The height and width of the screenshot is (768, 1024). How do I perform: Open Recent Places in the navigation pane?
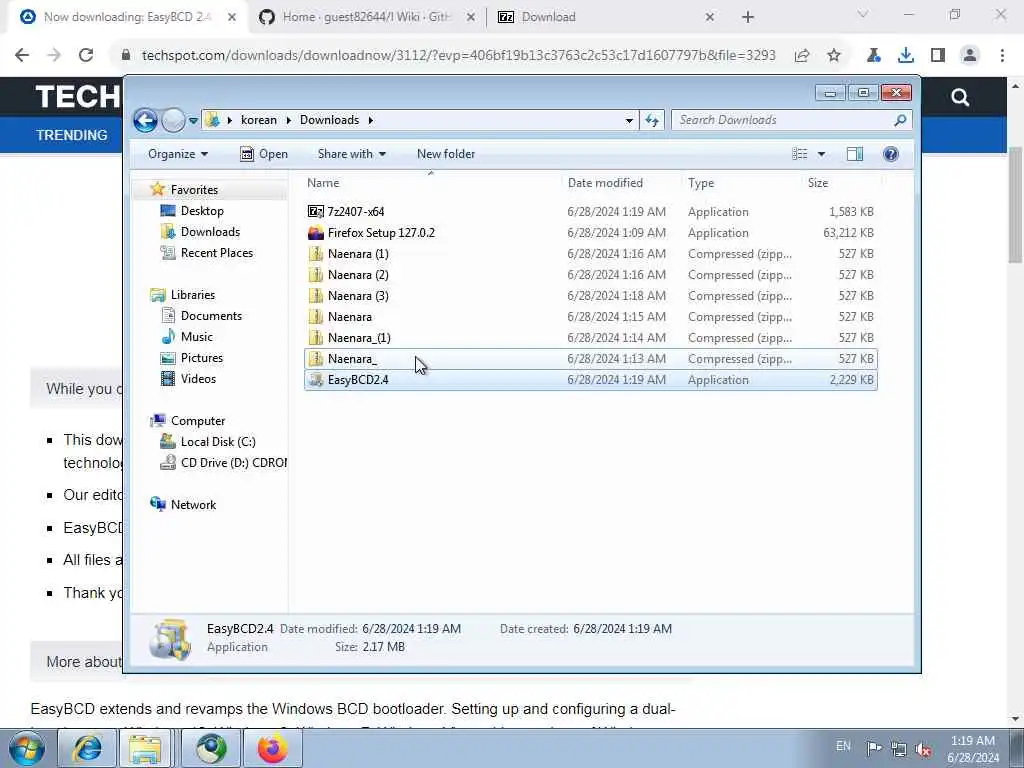217,253
